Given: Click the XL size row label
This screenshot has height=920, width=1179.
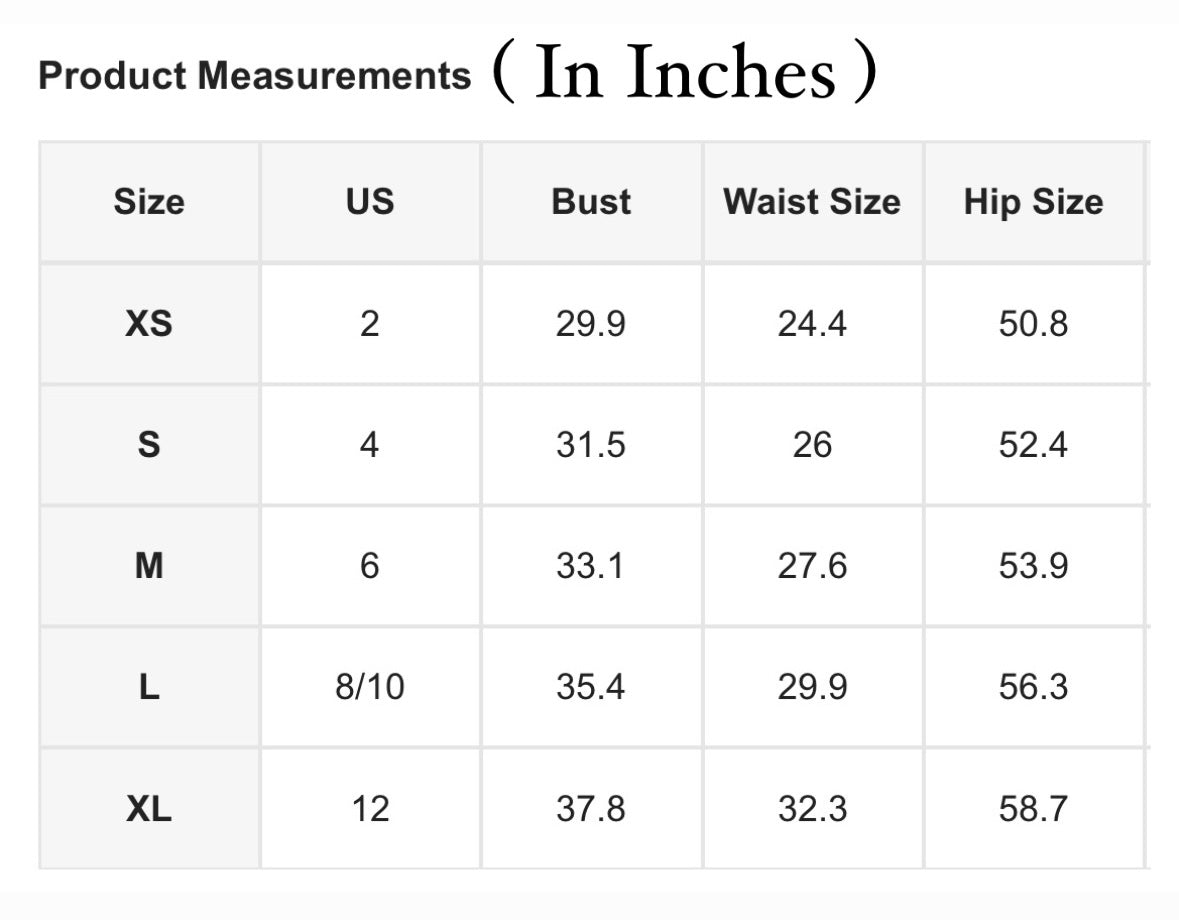Looking at the screenshot, I should (x=149, y=809).
